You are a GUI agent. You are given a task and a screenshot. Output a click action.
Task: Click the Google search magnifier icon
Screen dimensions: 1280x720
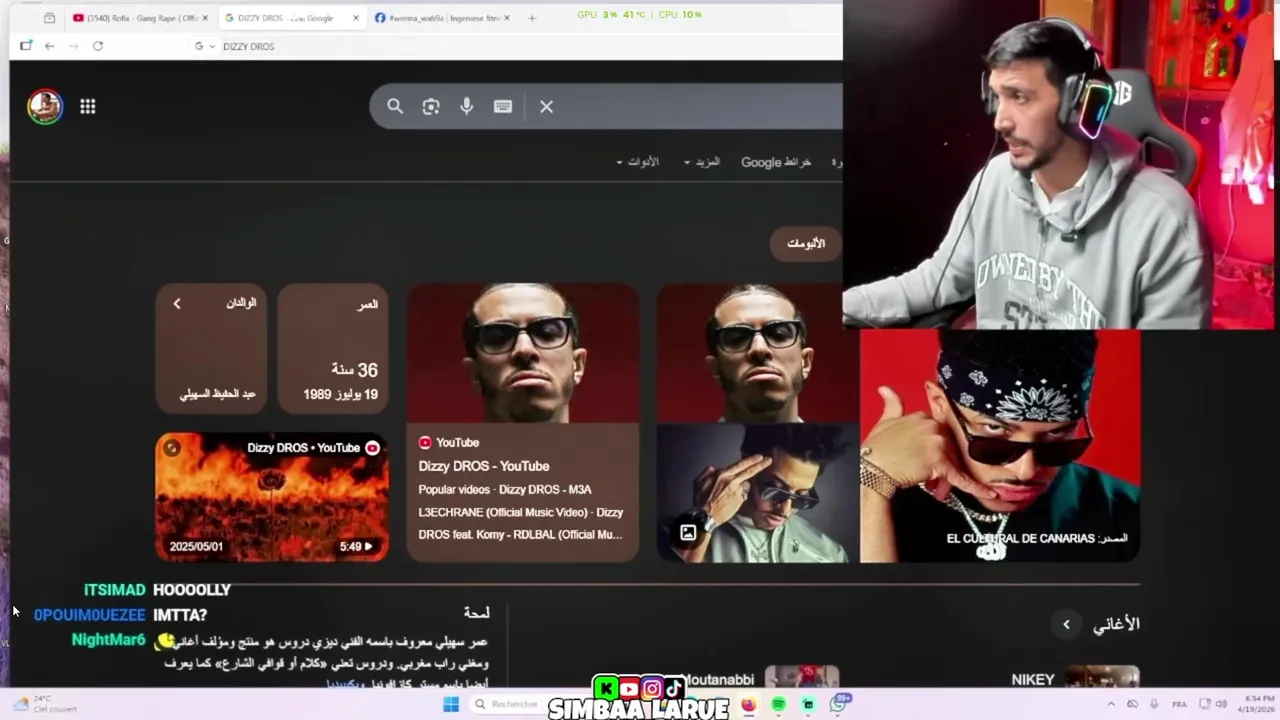(395, 106)
